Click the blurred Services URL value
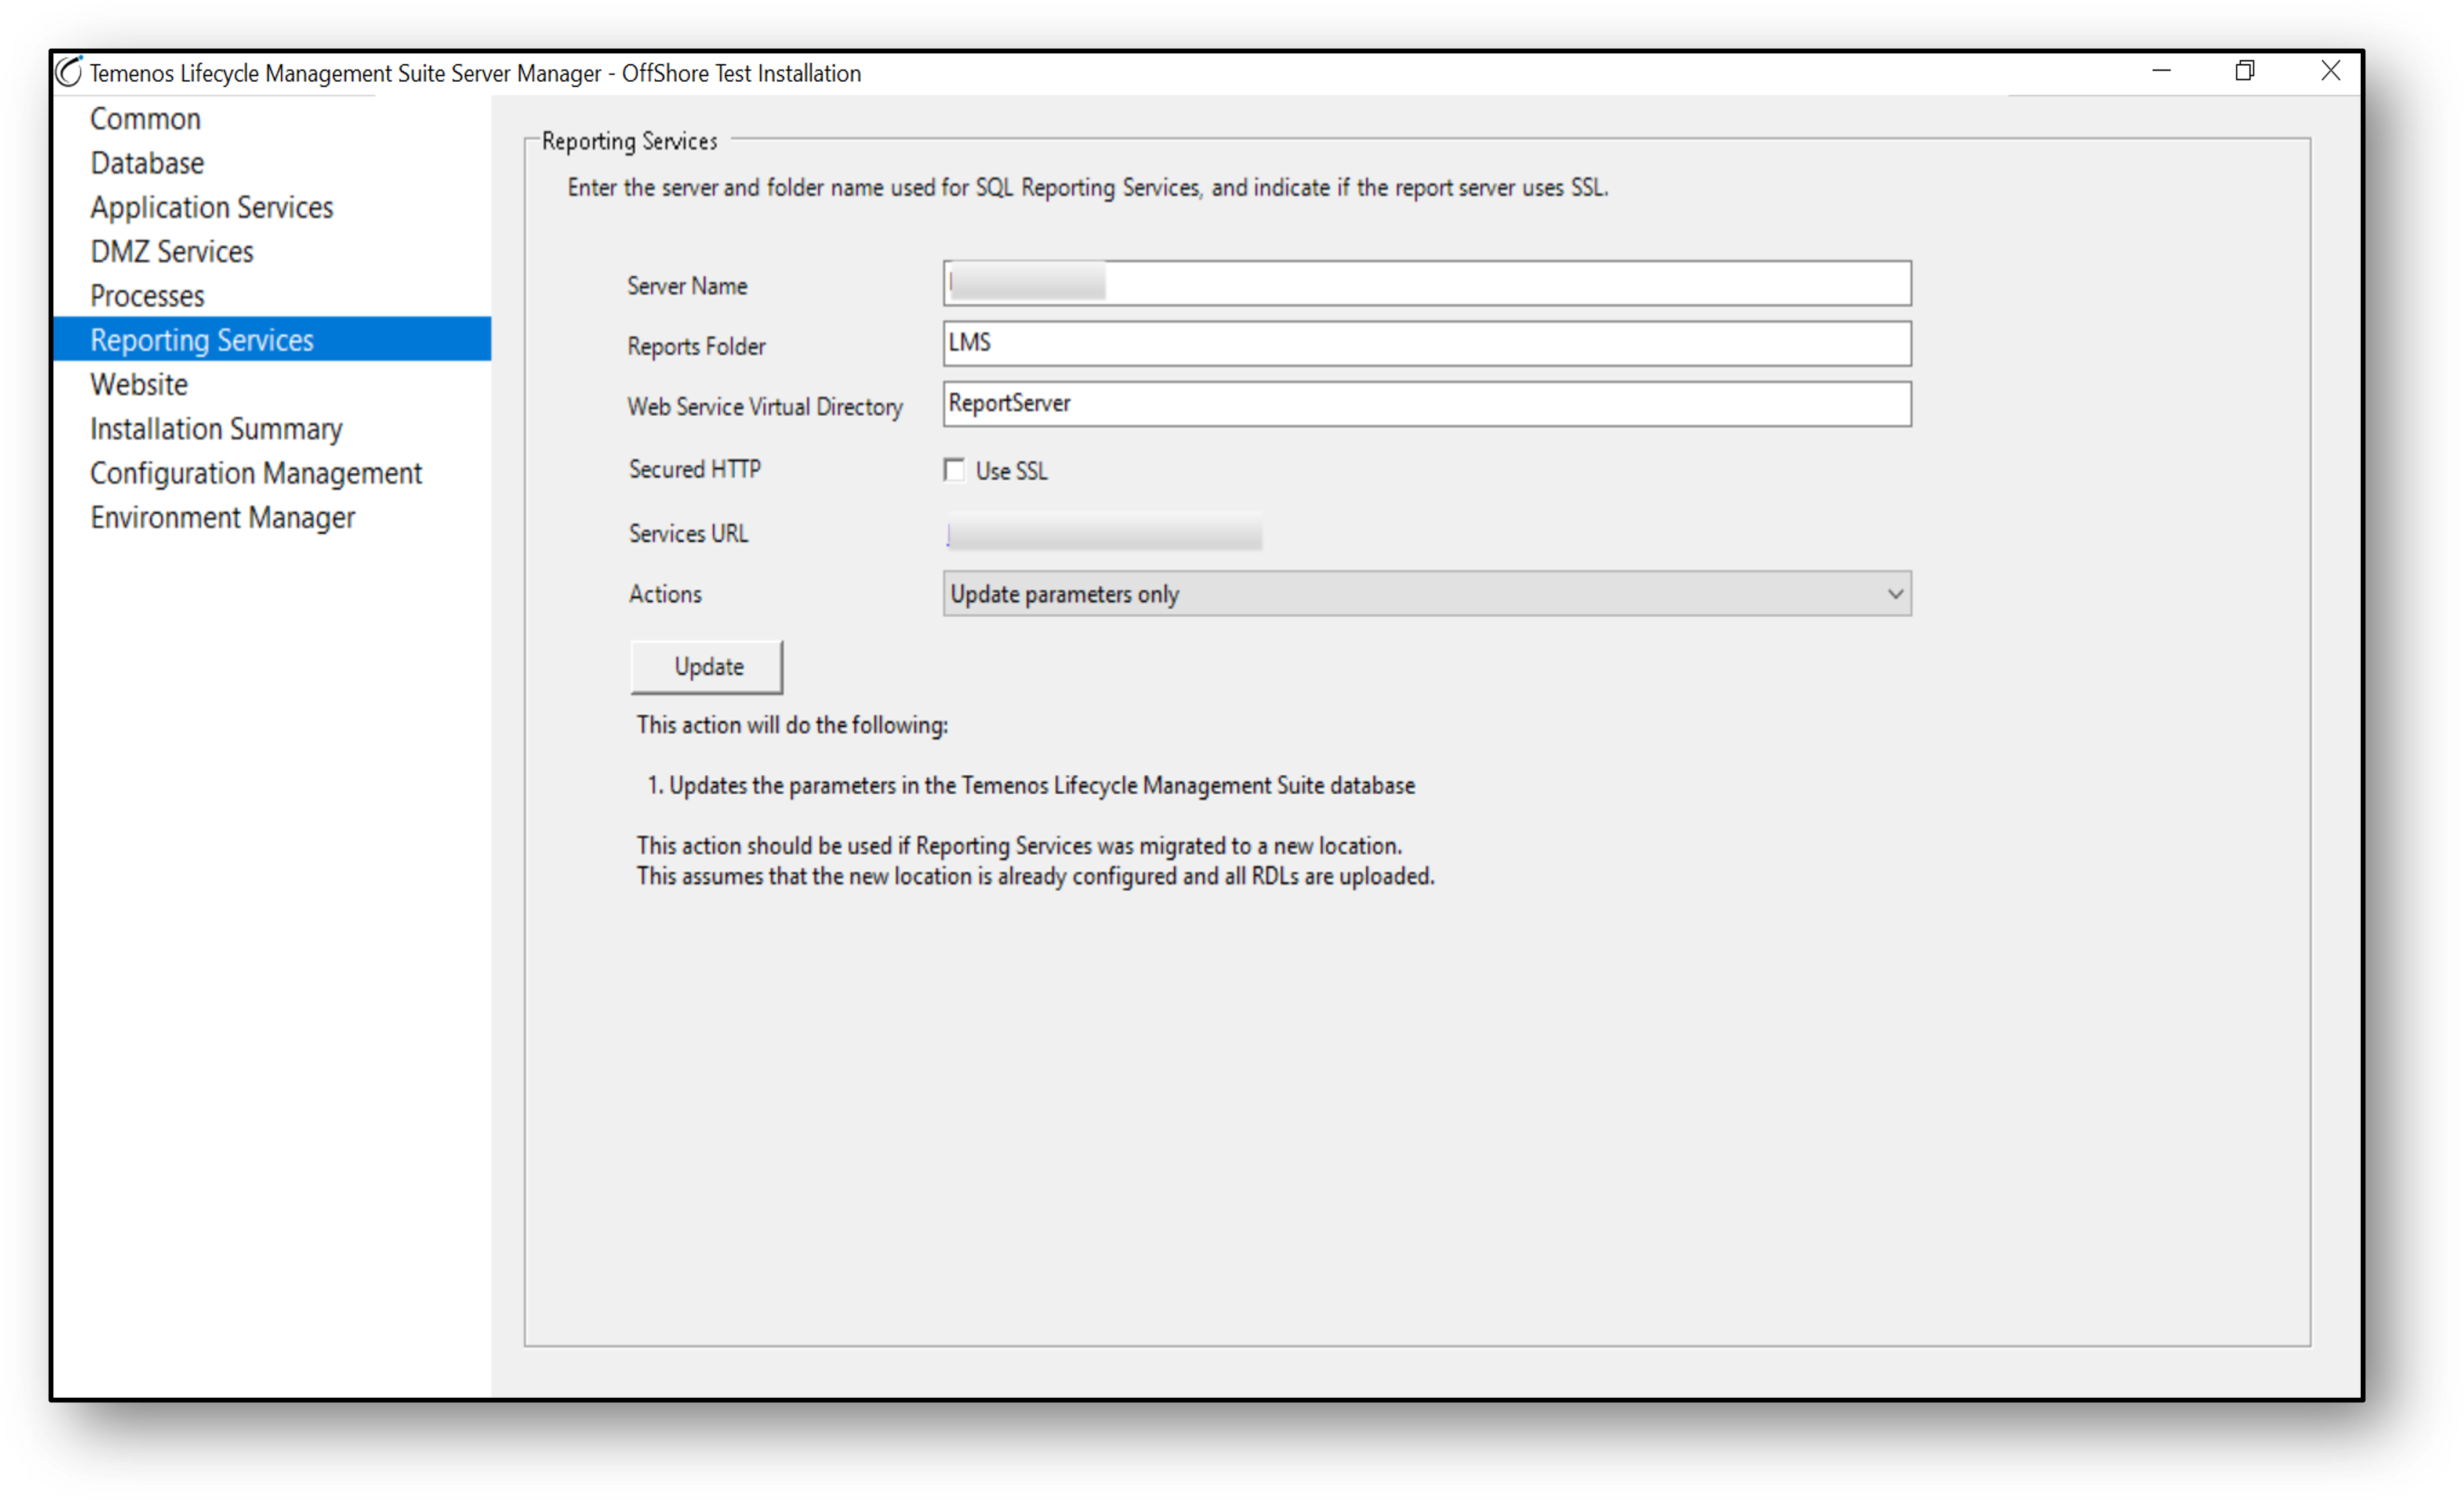This screenshot has height=1501, width=2464. (x=1104, y=534)
